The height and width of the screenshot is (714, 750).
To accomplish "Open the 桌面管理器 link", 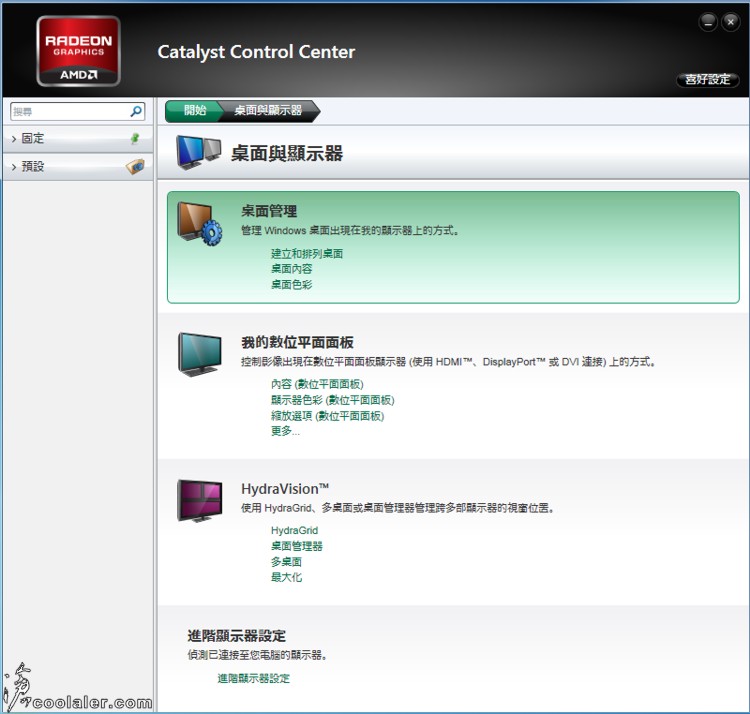I will tap(297, 546).
